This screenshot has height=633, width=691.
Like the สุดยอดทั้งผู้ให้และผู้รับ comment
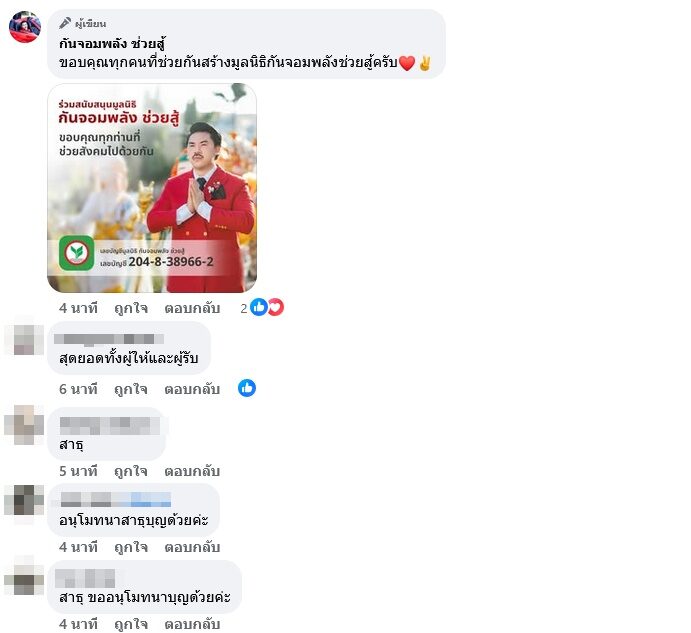pos(131,389)
